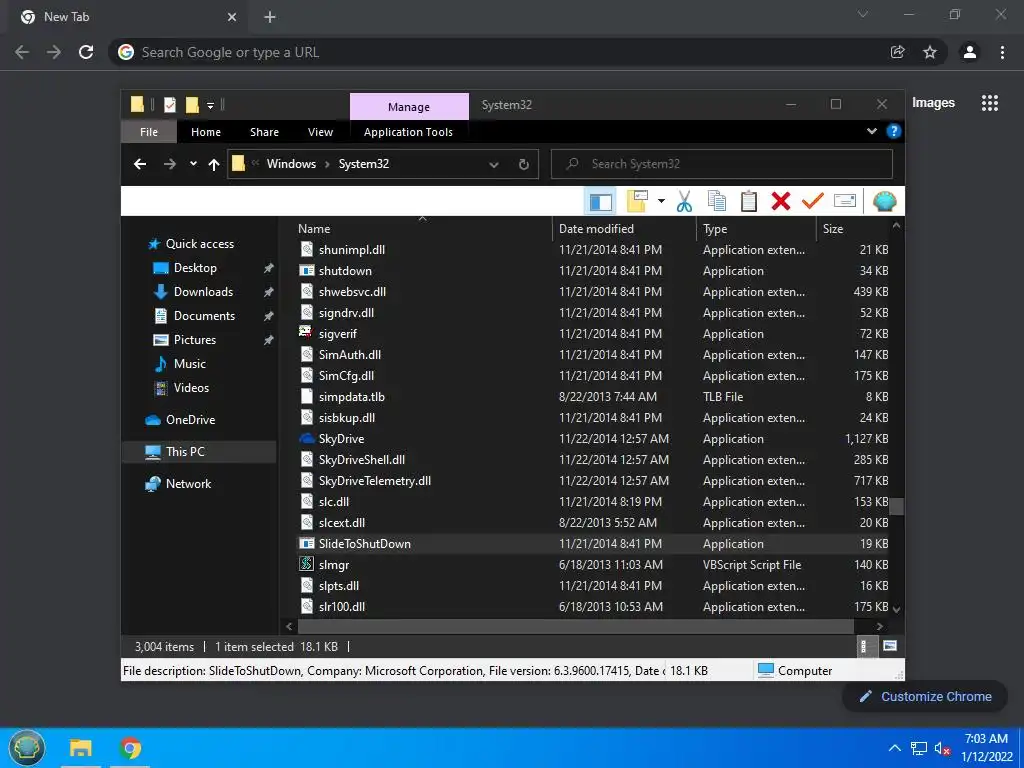Screen dimensions: 1024x768
Task: Select the slmgr VBScript file
Action: (x=594, y=565)
